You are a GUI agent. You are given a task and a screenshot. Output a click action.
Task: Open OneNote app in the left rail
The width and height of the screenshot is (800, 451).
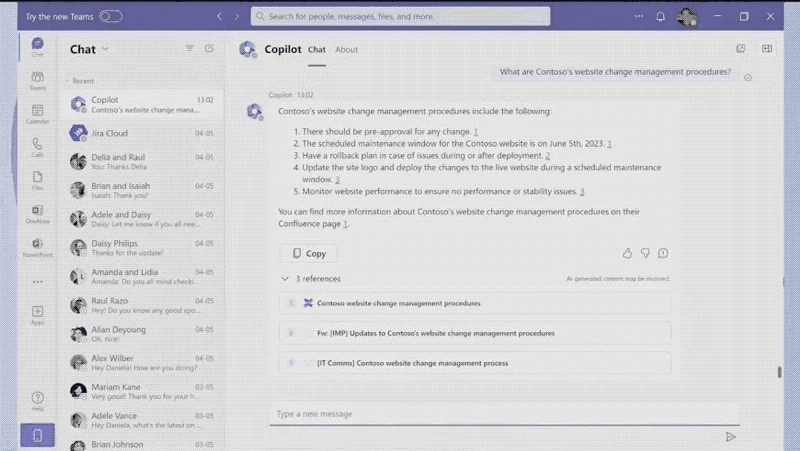pos(37,214)
